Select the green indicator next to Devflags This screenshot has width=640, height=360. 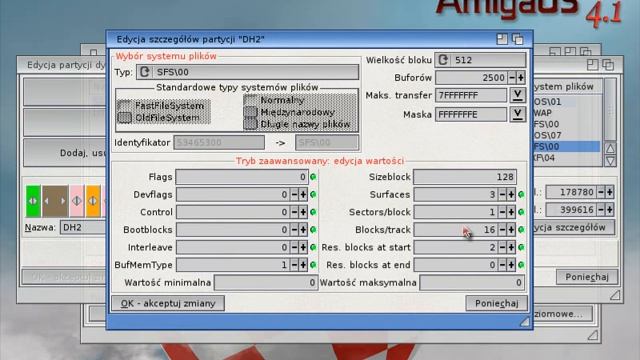click(313, 194)
